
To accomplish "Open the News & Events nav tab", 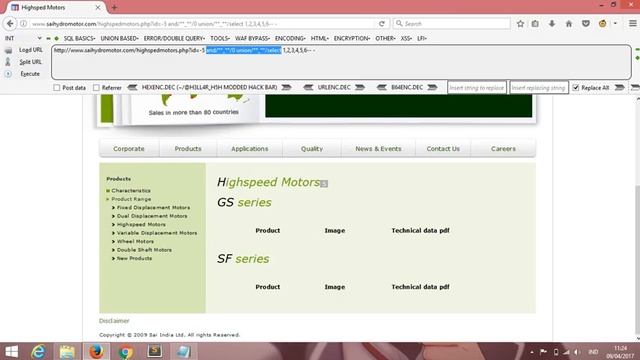I will pos(378,149).
